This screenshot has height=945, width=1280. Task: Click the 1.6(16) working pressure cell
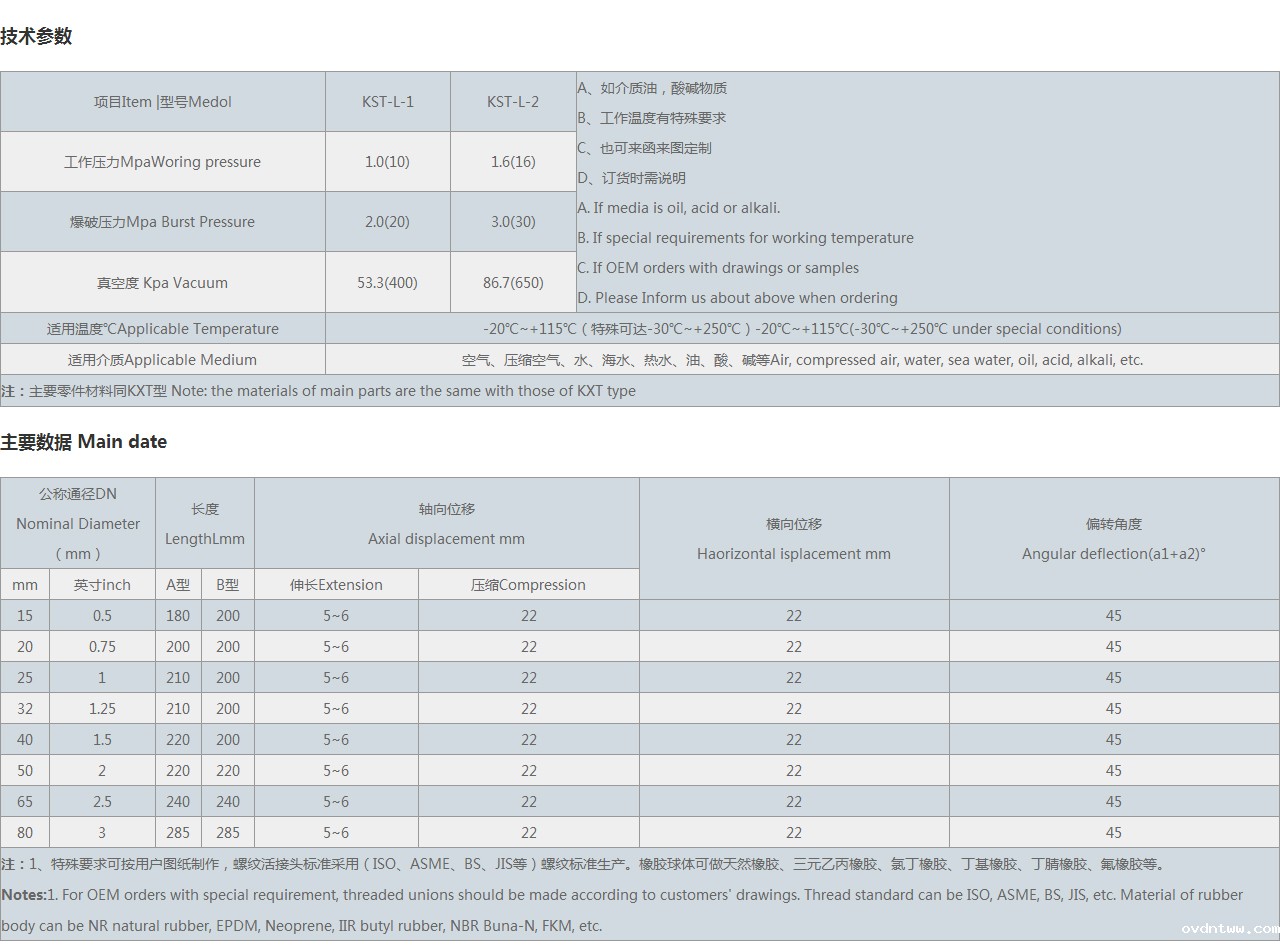click(x=513, y=162)
